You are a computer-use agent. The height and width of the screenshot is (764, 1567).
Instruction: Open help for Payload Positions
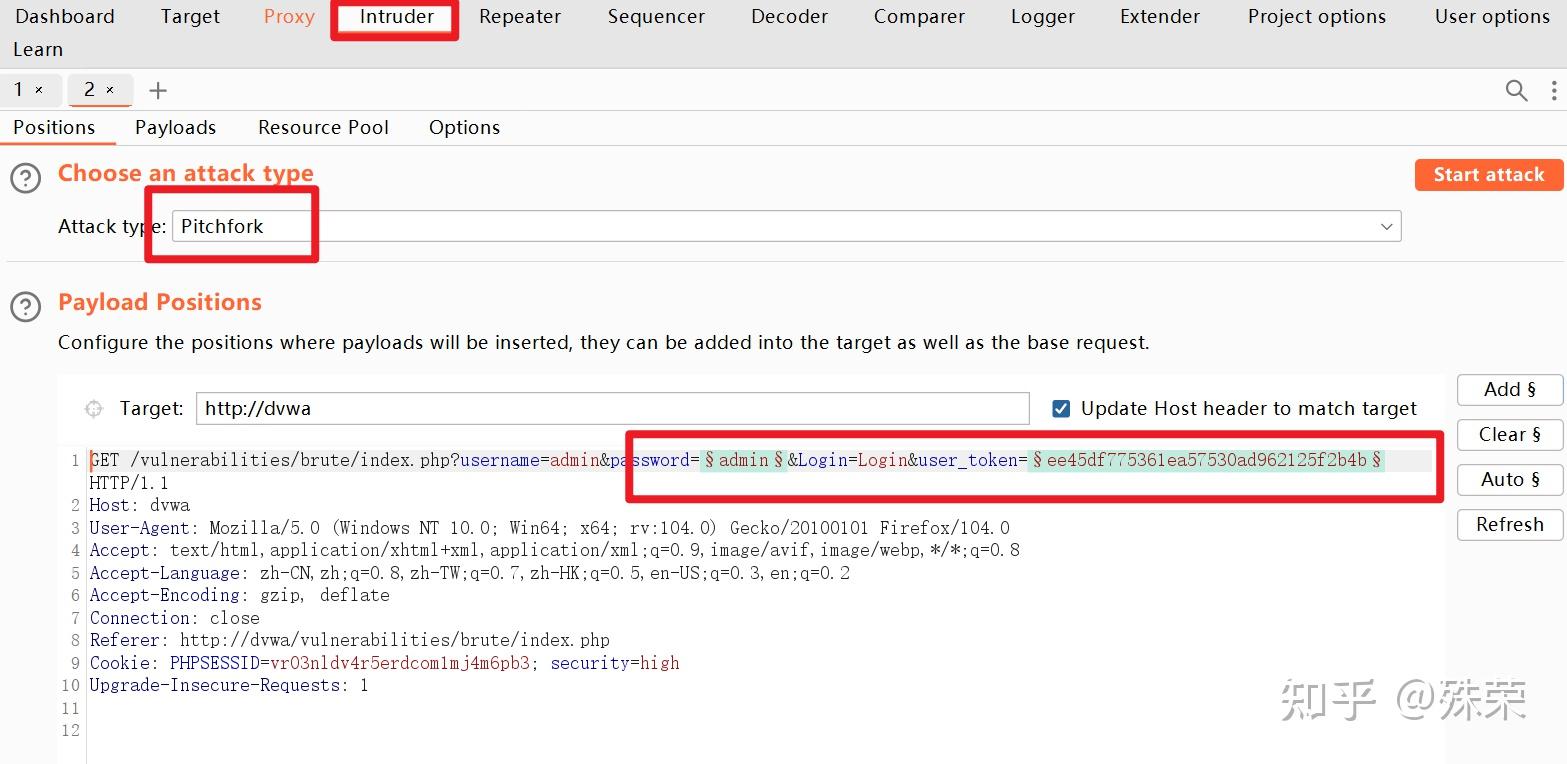pyautogui.click(x=26, y=307)
